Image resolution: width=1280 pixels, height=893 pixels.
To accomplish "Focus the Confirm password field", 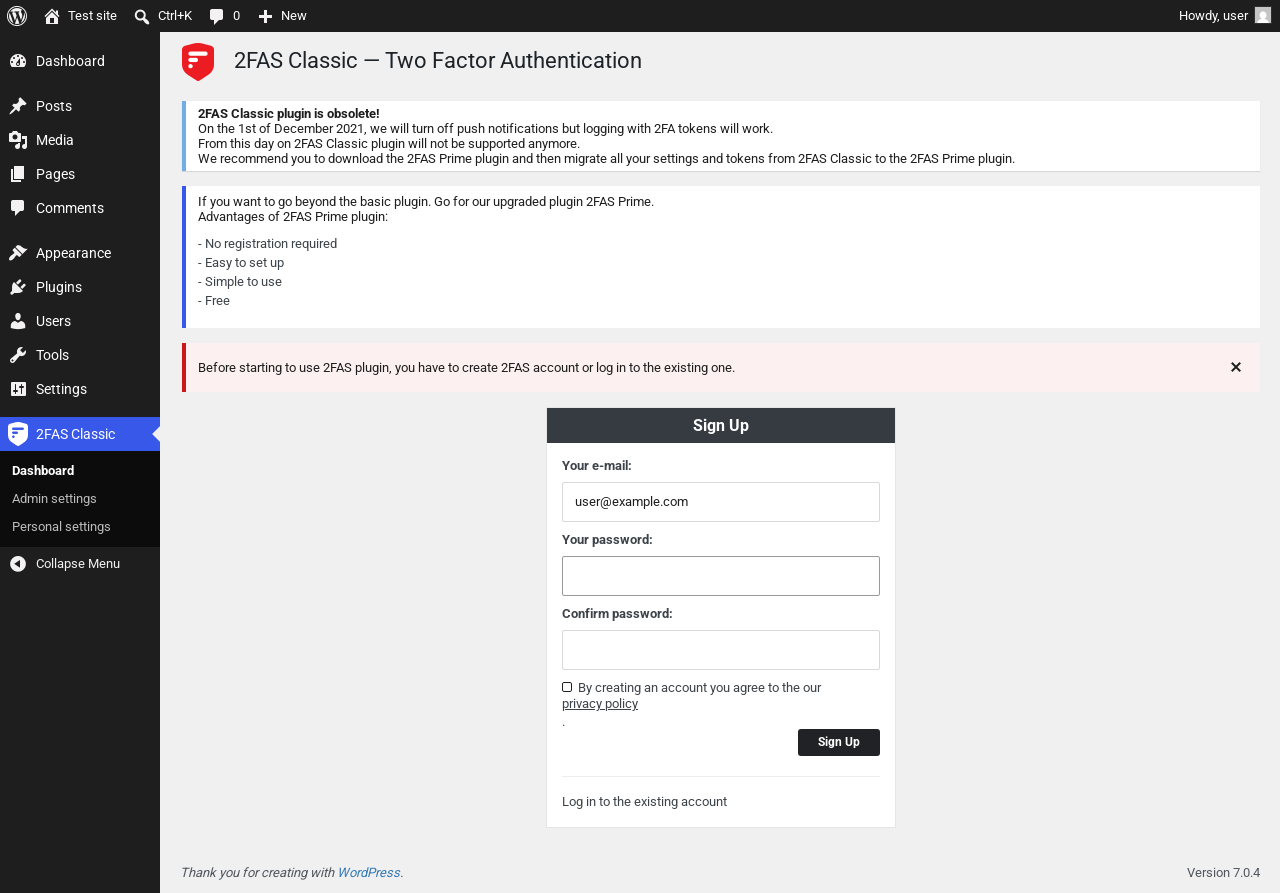I will 721,650.
